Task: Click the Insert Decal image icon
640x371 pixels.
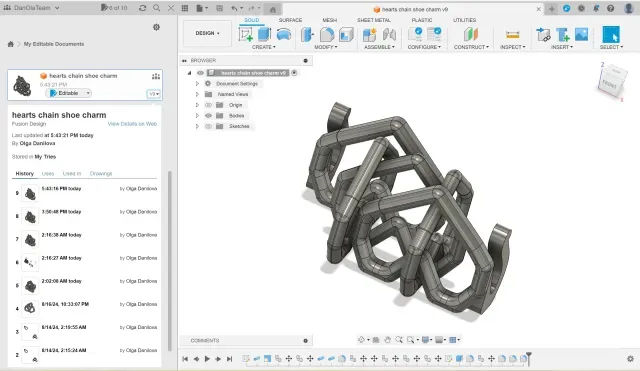Action: coord(581,34)
